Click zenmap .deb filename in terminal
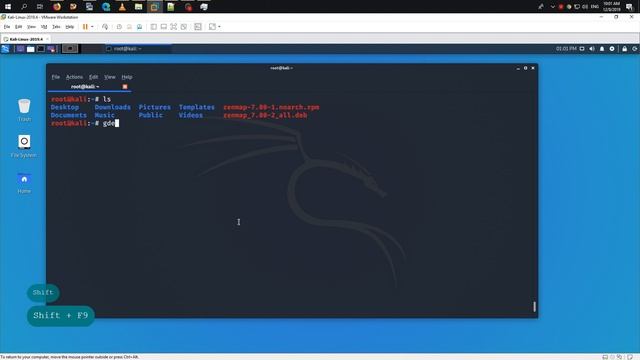Image resolution: width=640 pixels, height=360 pixels. [265, 115]
